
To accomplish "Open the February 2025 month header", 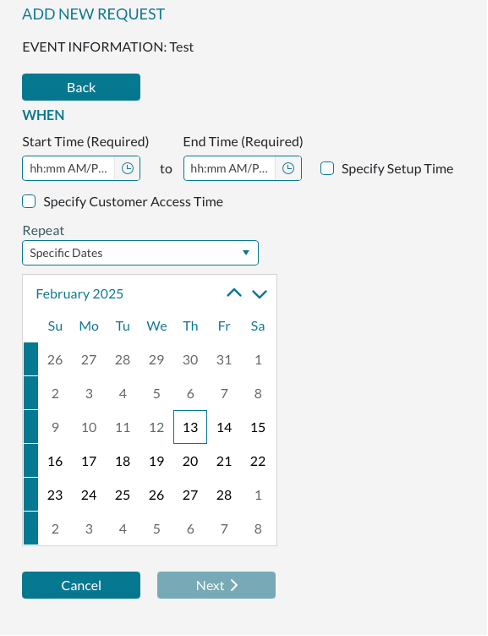I will click(x=80, y=294).
